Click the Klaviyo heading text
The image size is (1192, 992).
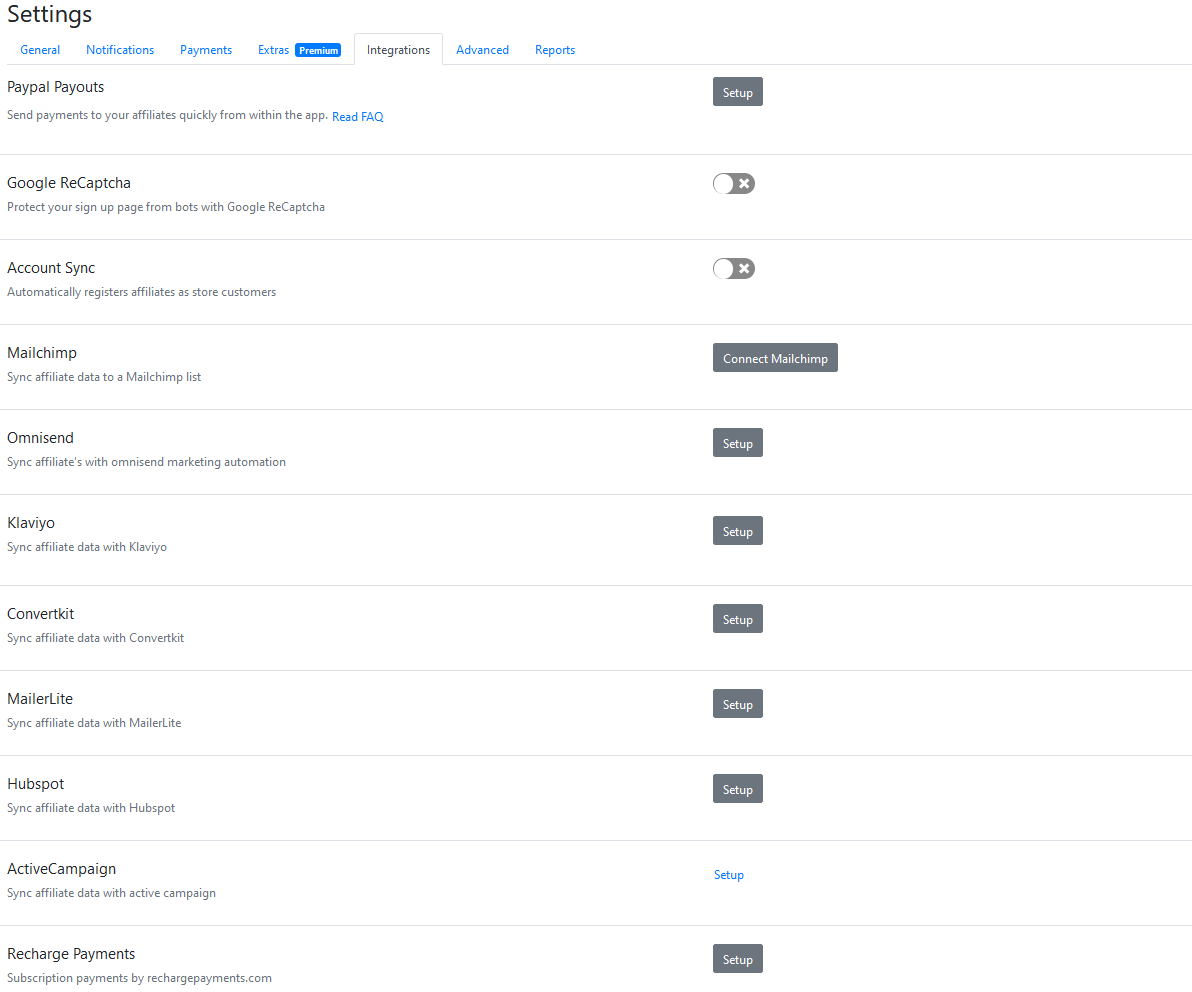click(x=30, y=523)
